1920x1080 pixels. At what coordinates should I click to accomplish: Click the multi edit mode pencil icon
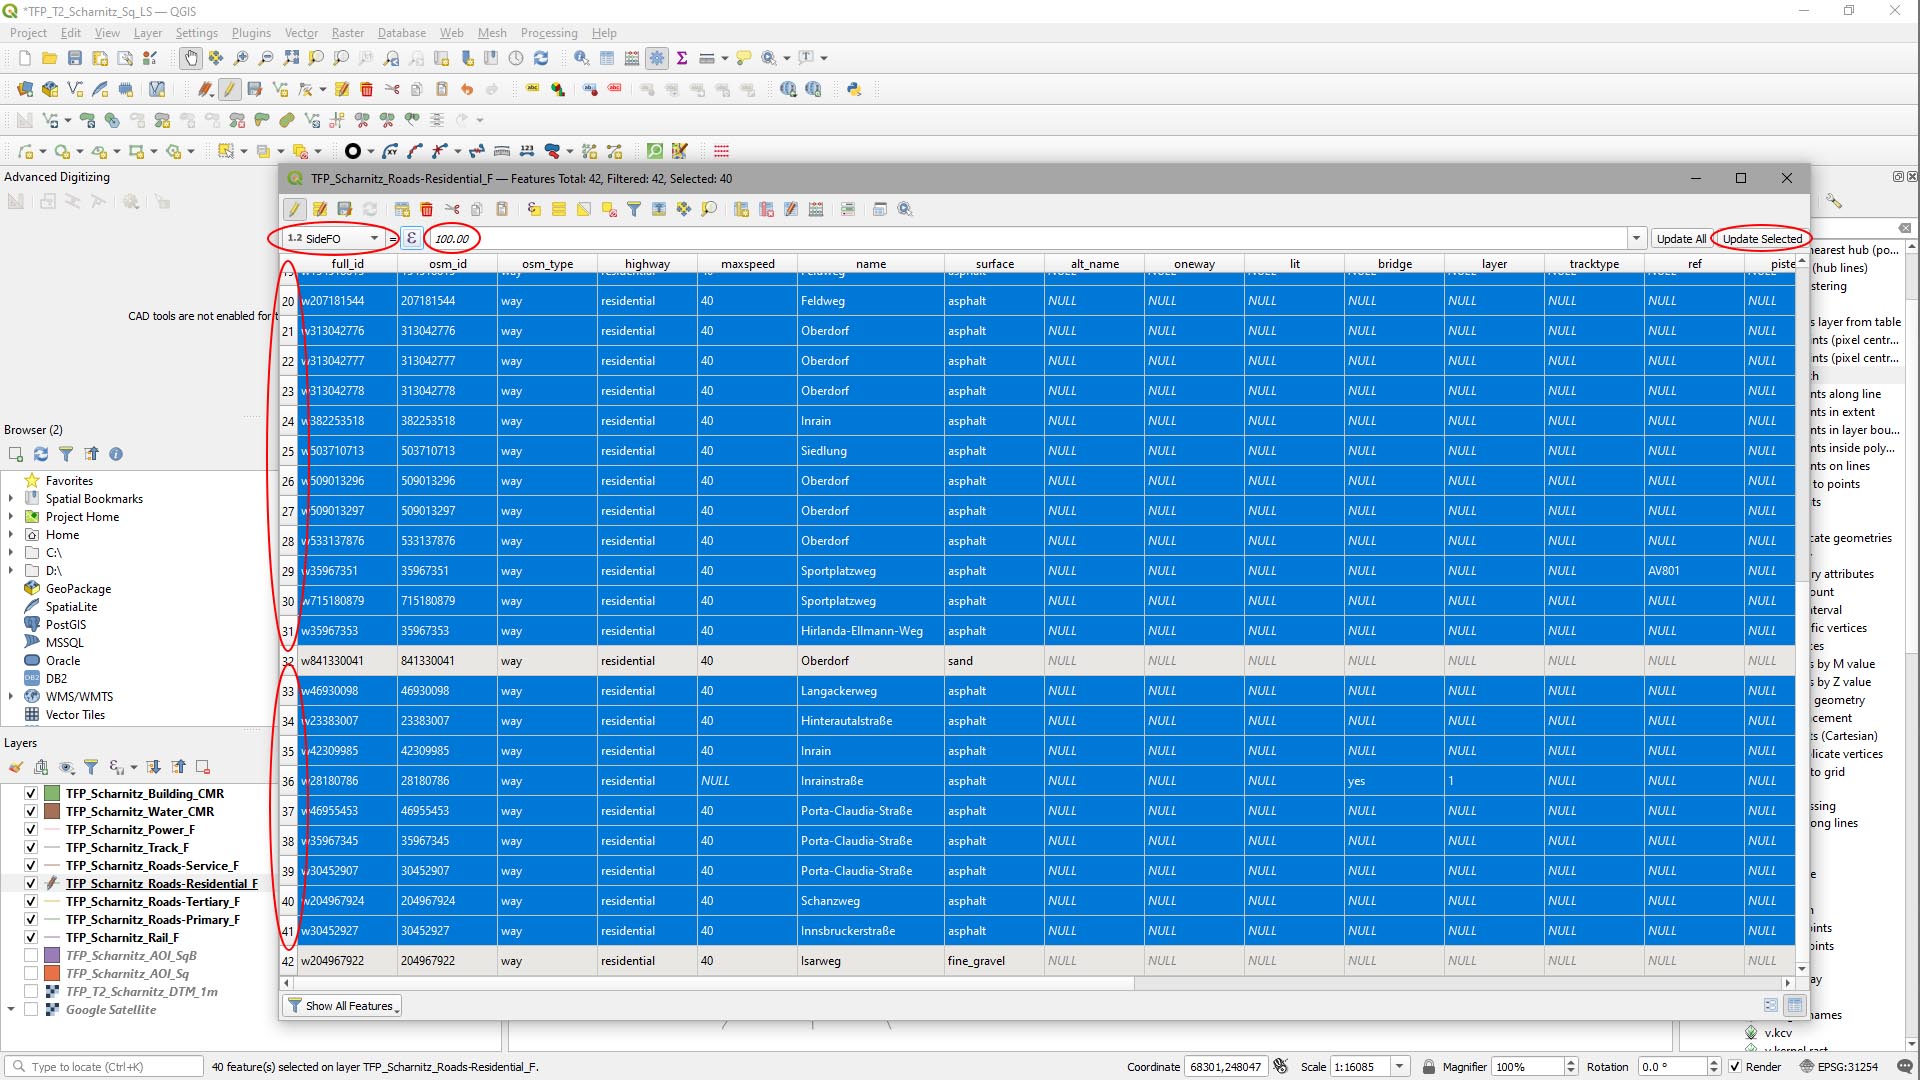[320, 209]
